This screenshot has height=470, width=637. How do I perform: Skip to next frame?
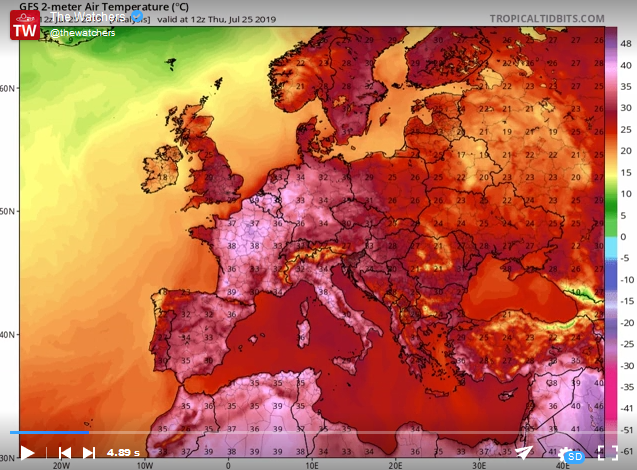point(89,453)
